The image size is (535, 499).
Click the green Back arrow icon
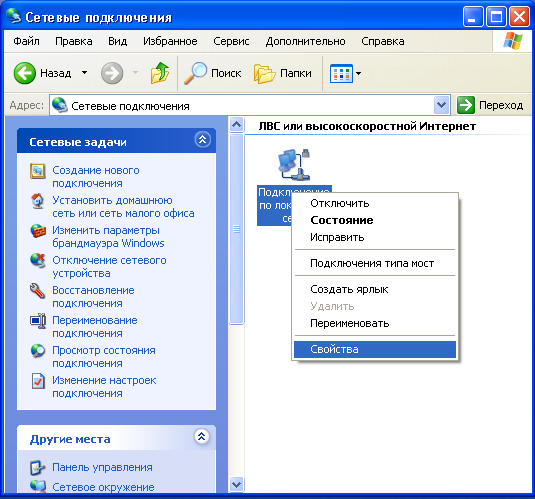click(x=25, y=73)
